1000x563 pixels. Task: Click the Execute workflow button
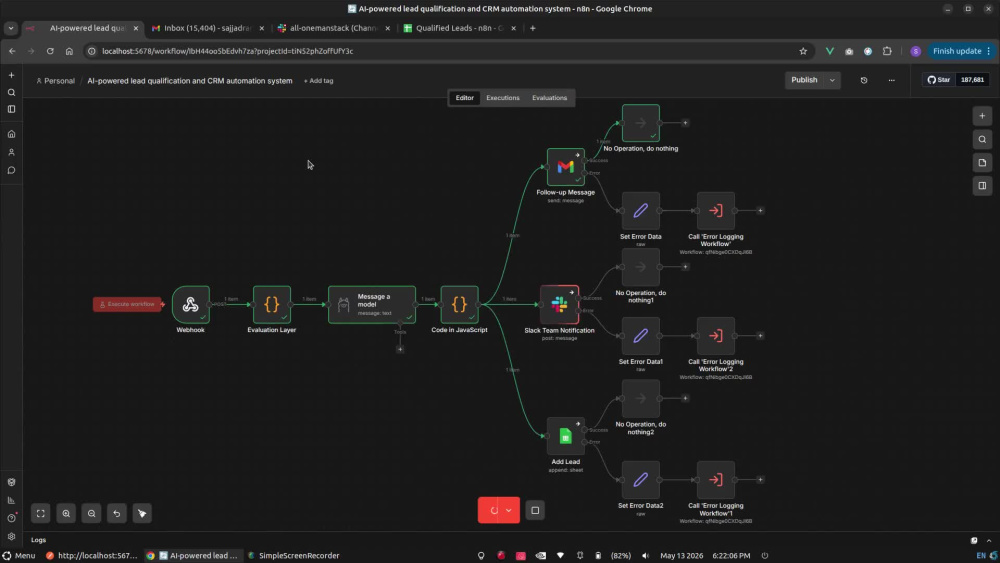coord(128,304)
